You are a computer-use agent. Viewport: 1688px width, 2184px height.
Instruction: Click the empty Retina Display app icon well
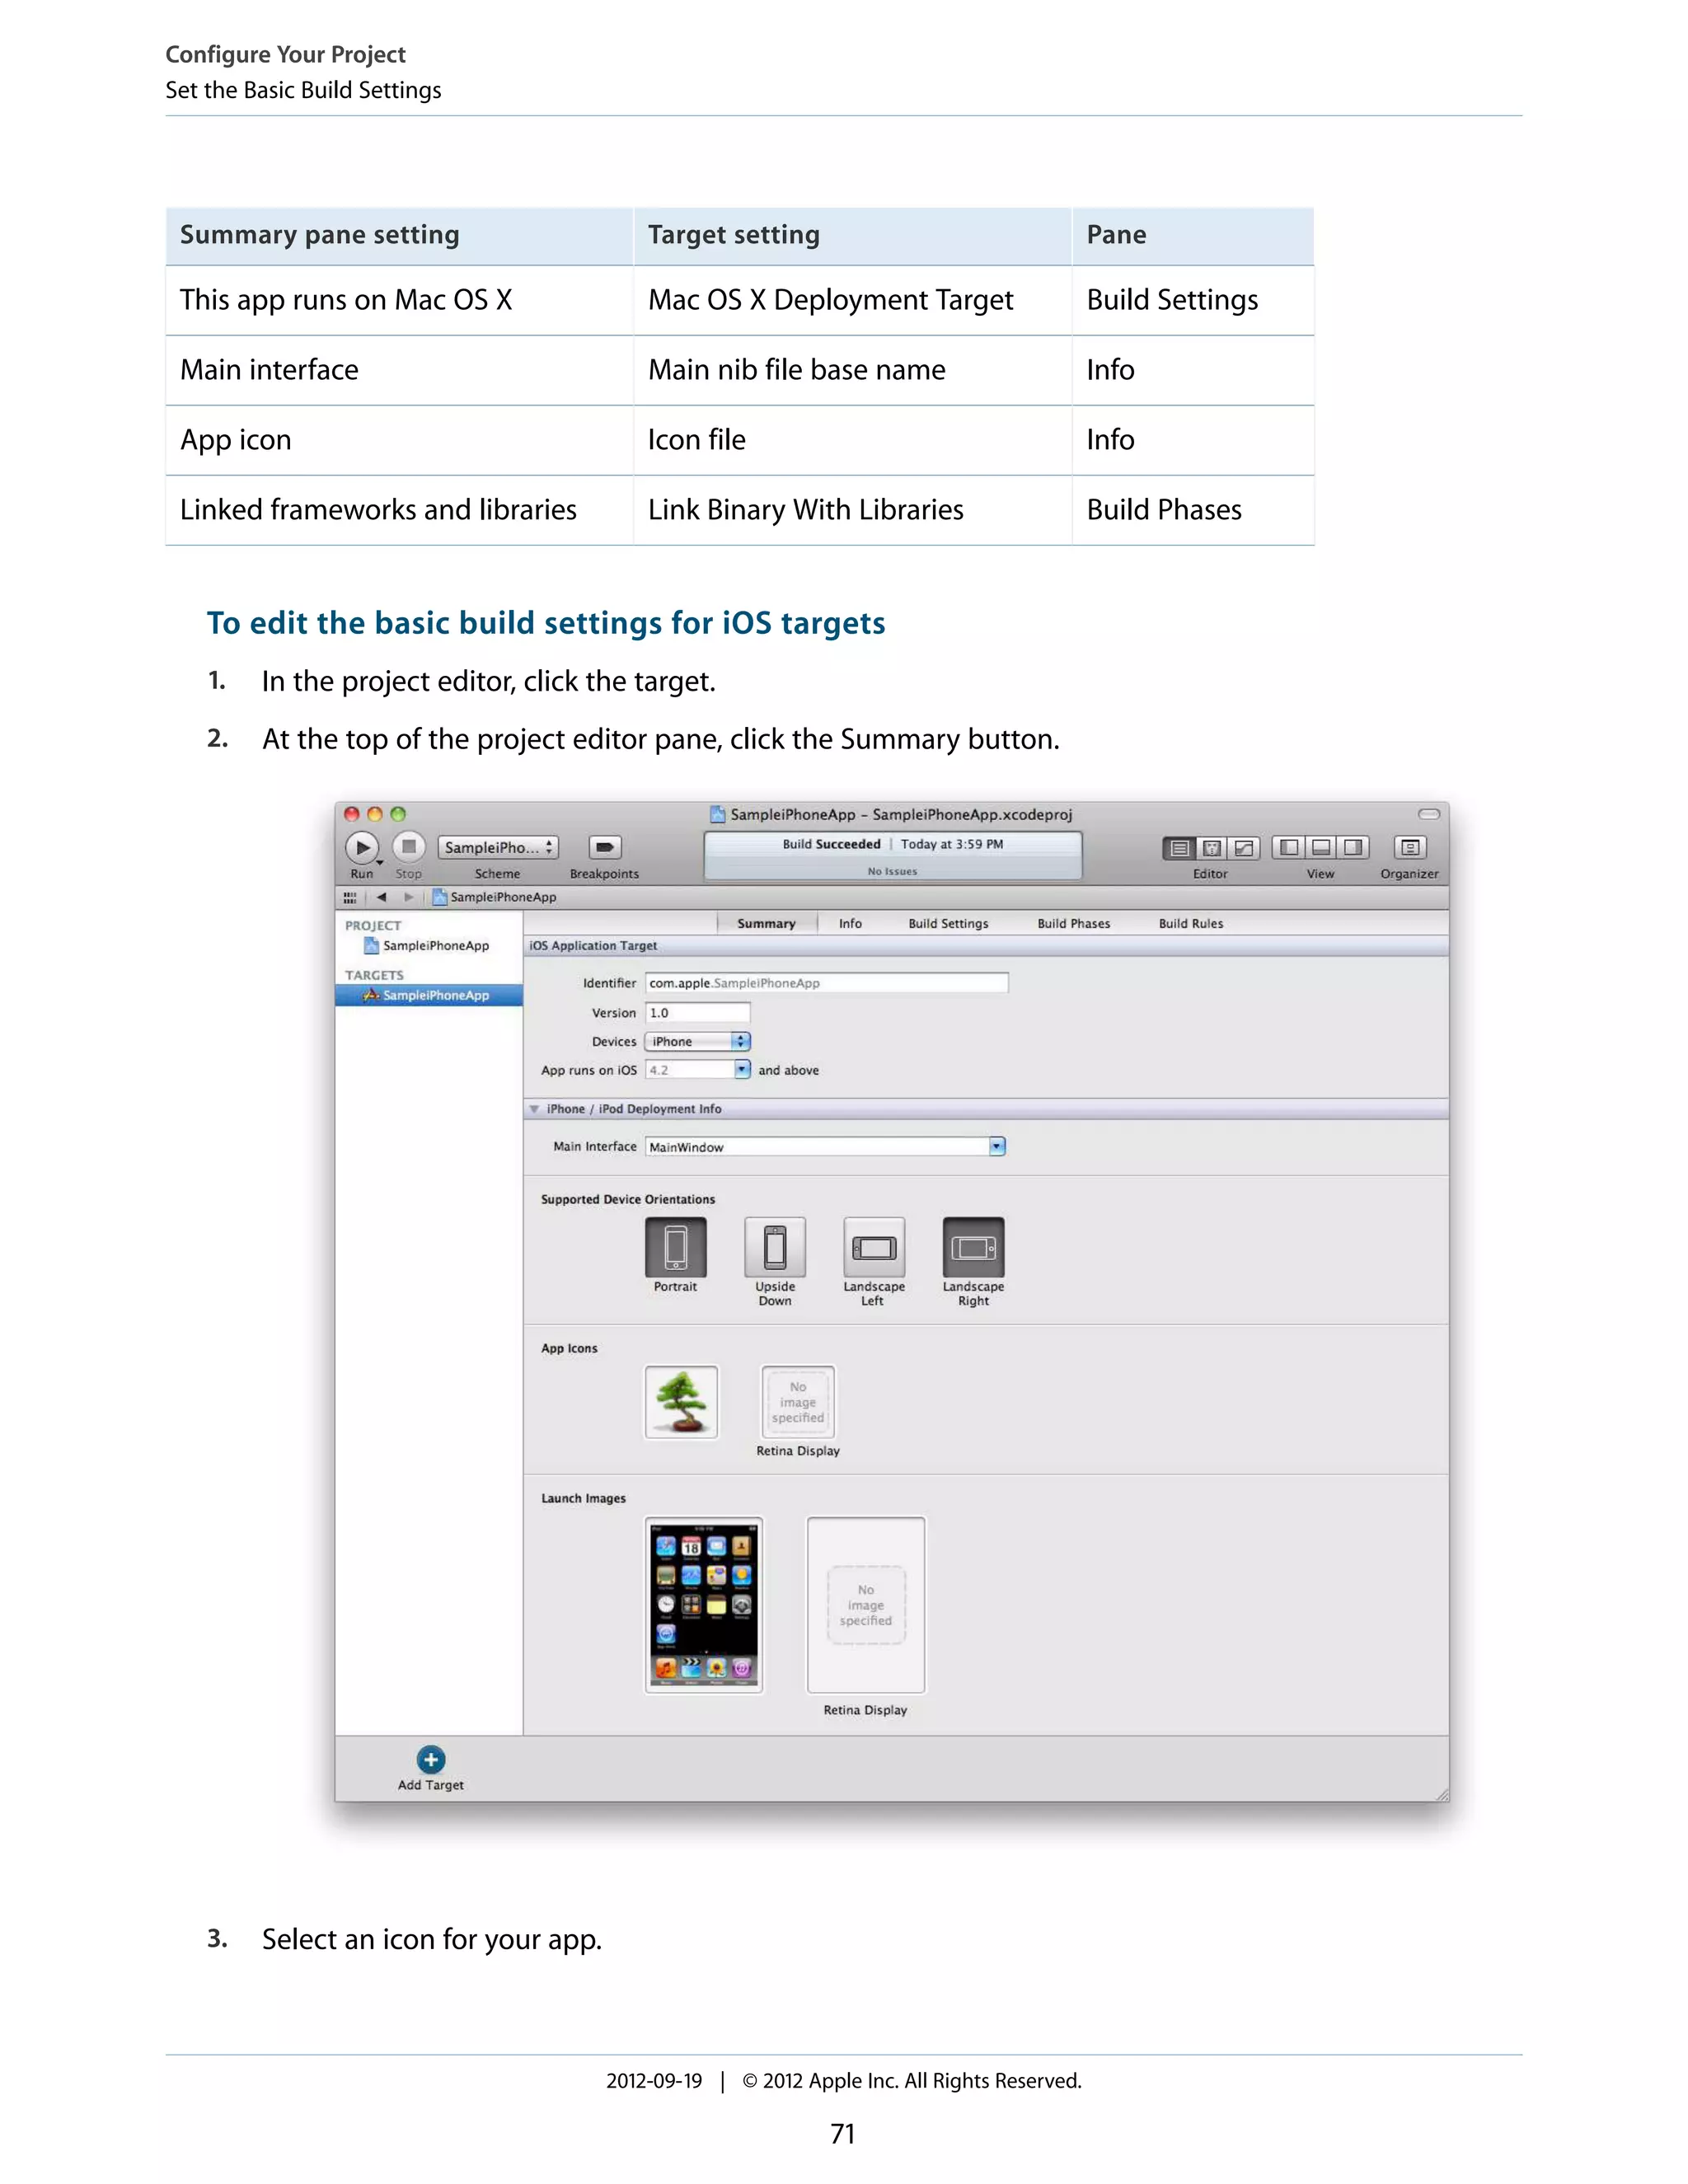[798, 1402]
